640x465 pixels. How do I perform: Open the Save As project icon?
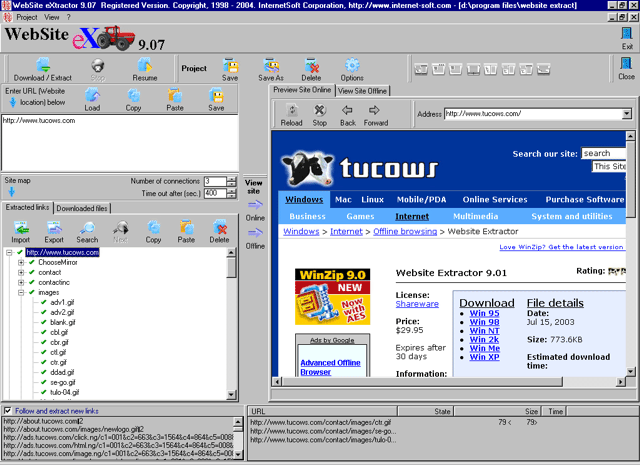[271, 69]
